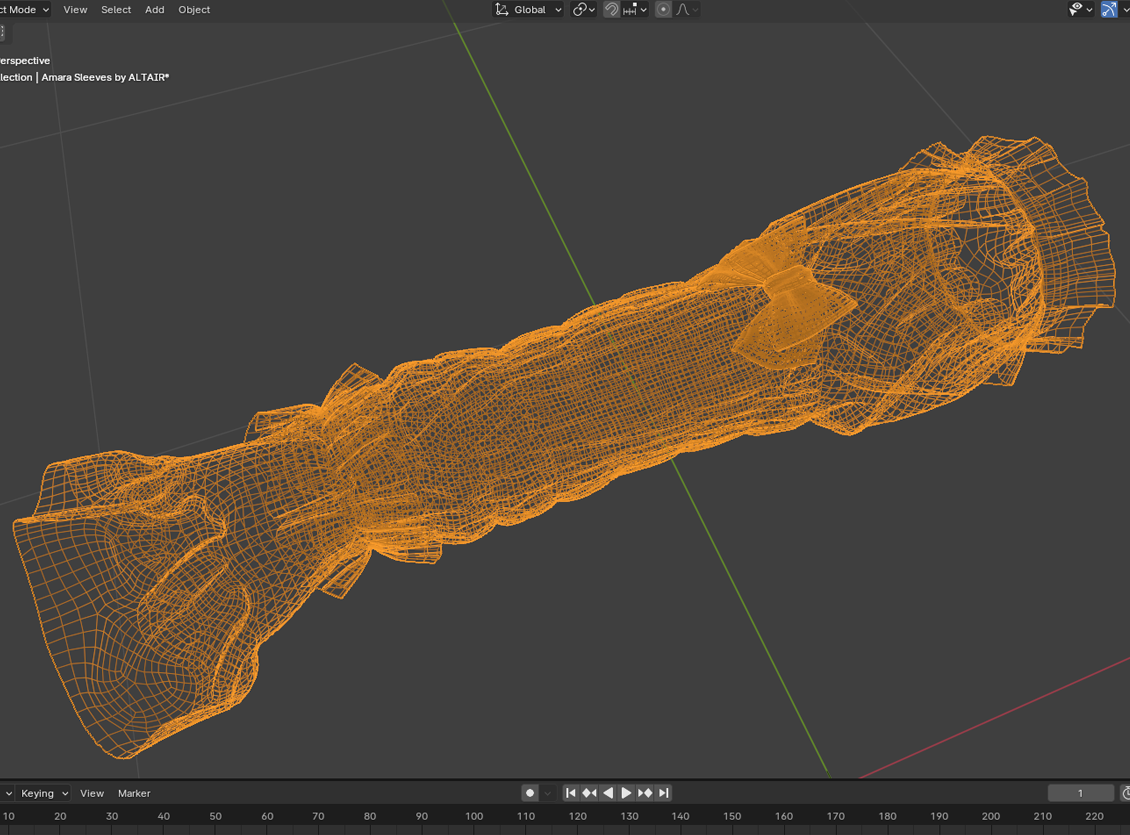Image resolution: width=1130 pixels, height=835 pixels.
Task: Open the Add menu
Action: click(x=155, y=9)
